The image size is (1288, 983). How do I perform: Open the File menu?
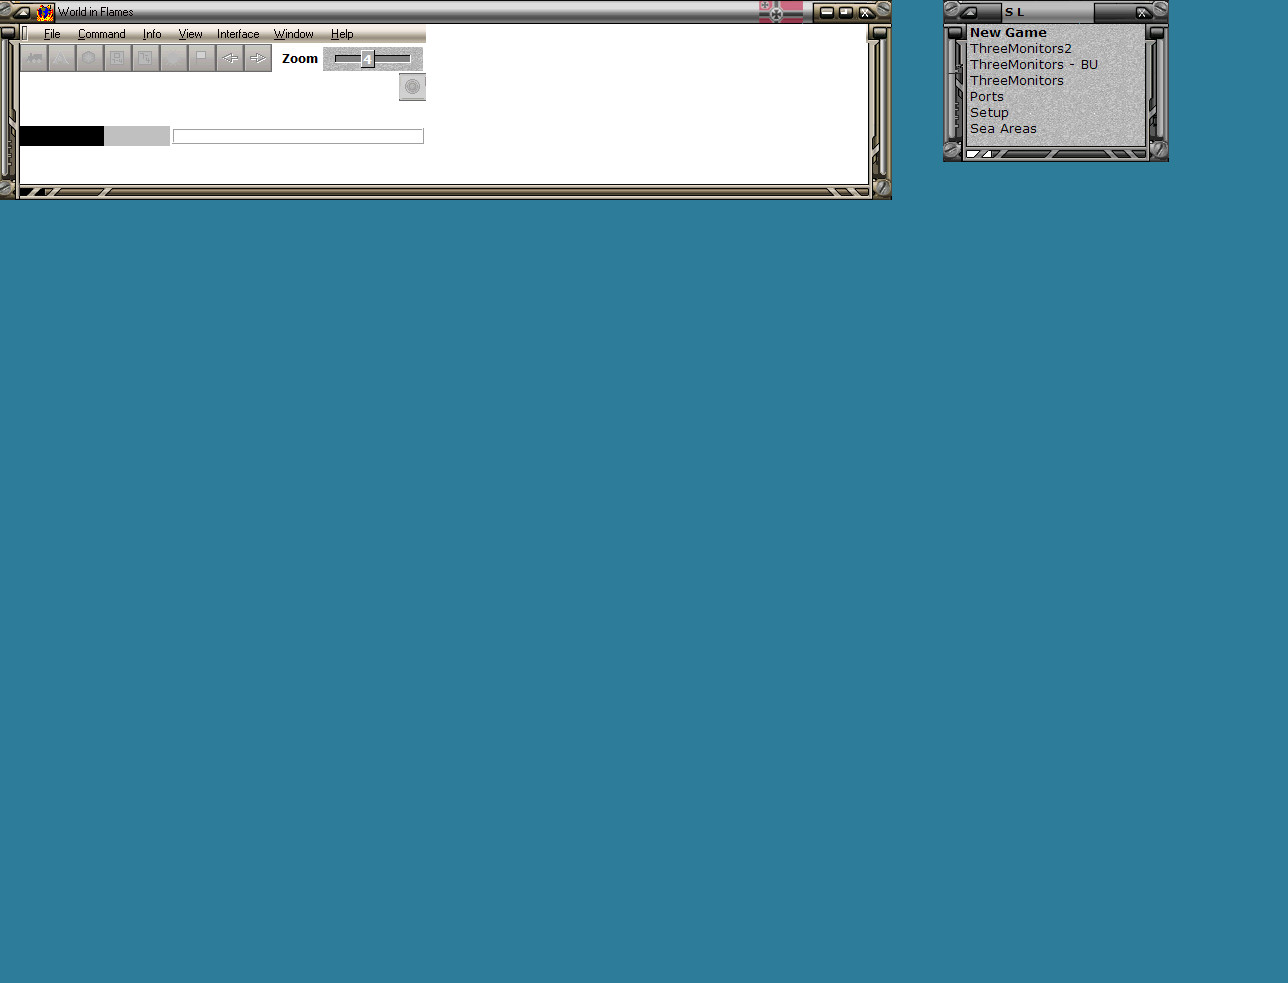tap(51, 33)
